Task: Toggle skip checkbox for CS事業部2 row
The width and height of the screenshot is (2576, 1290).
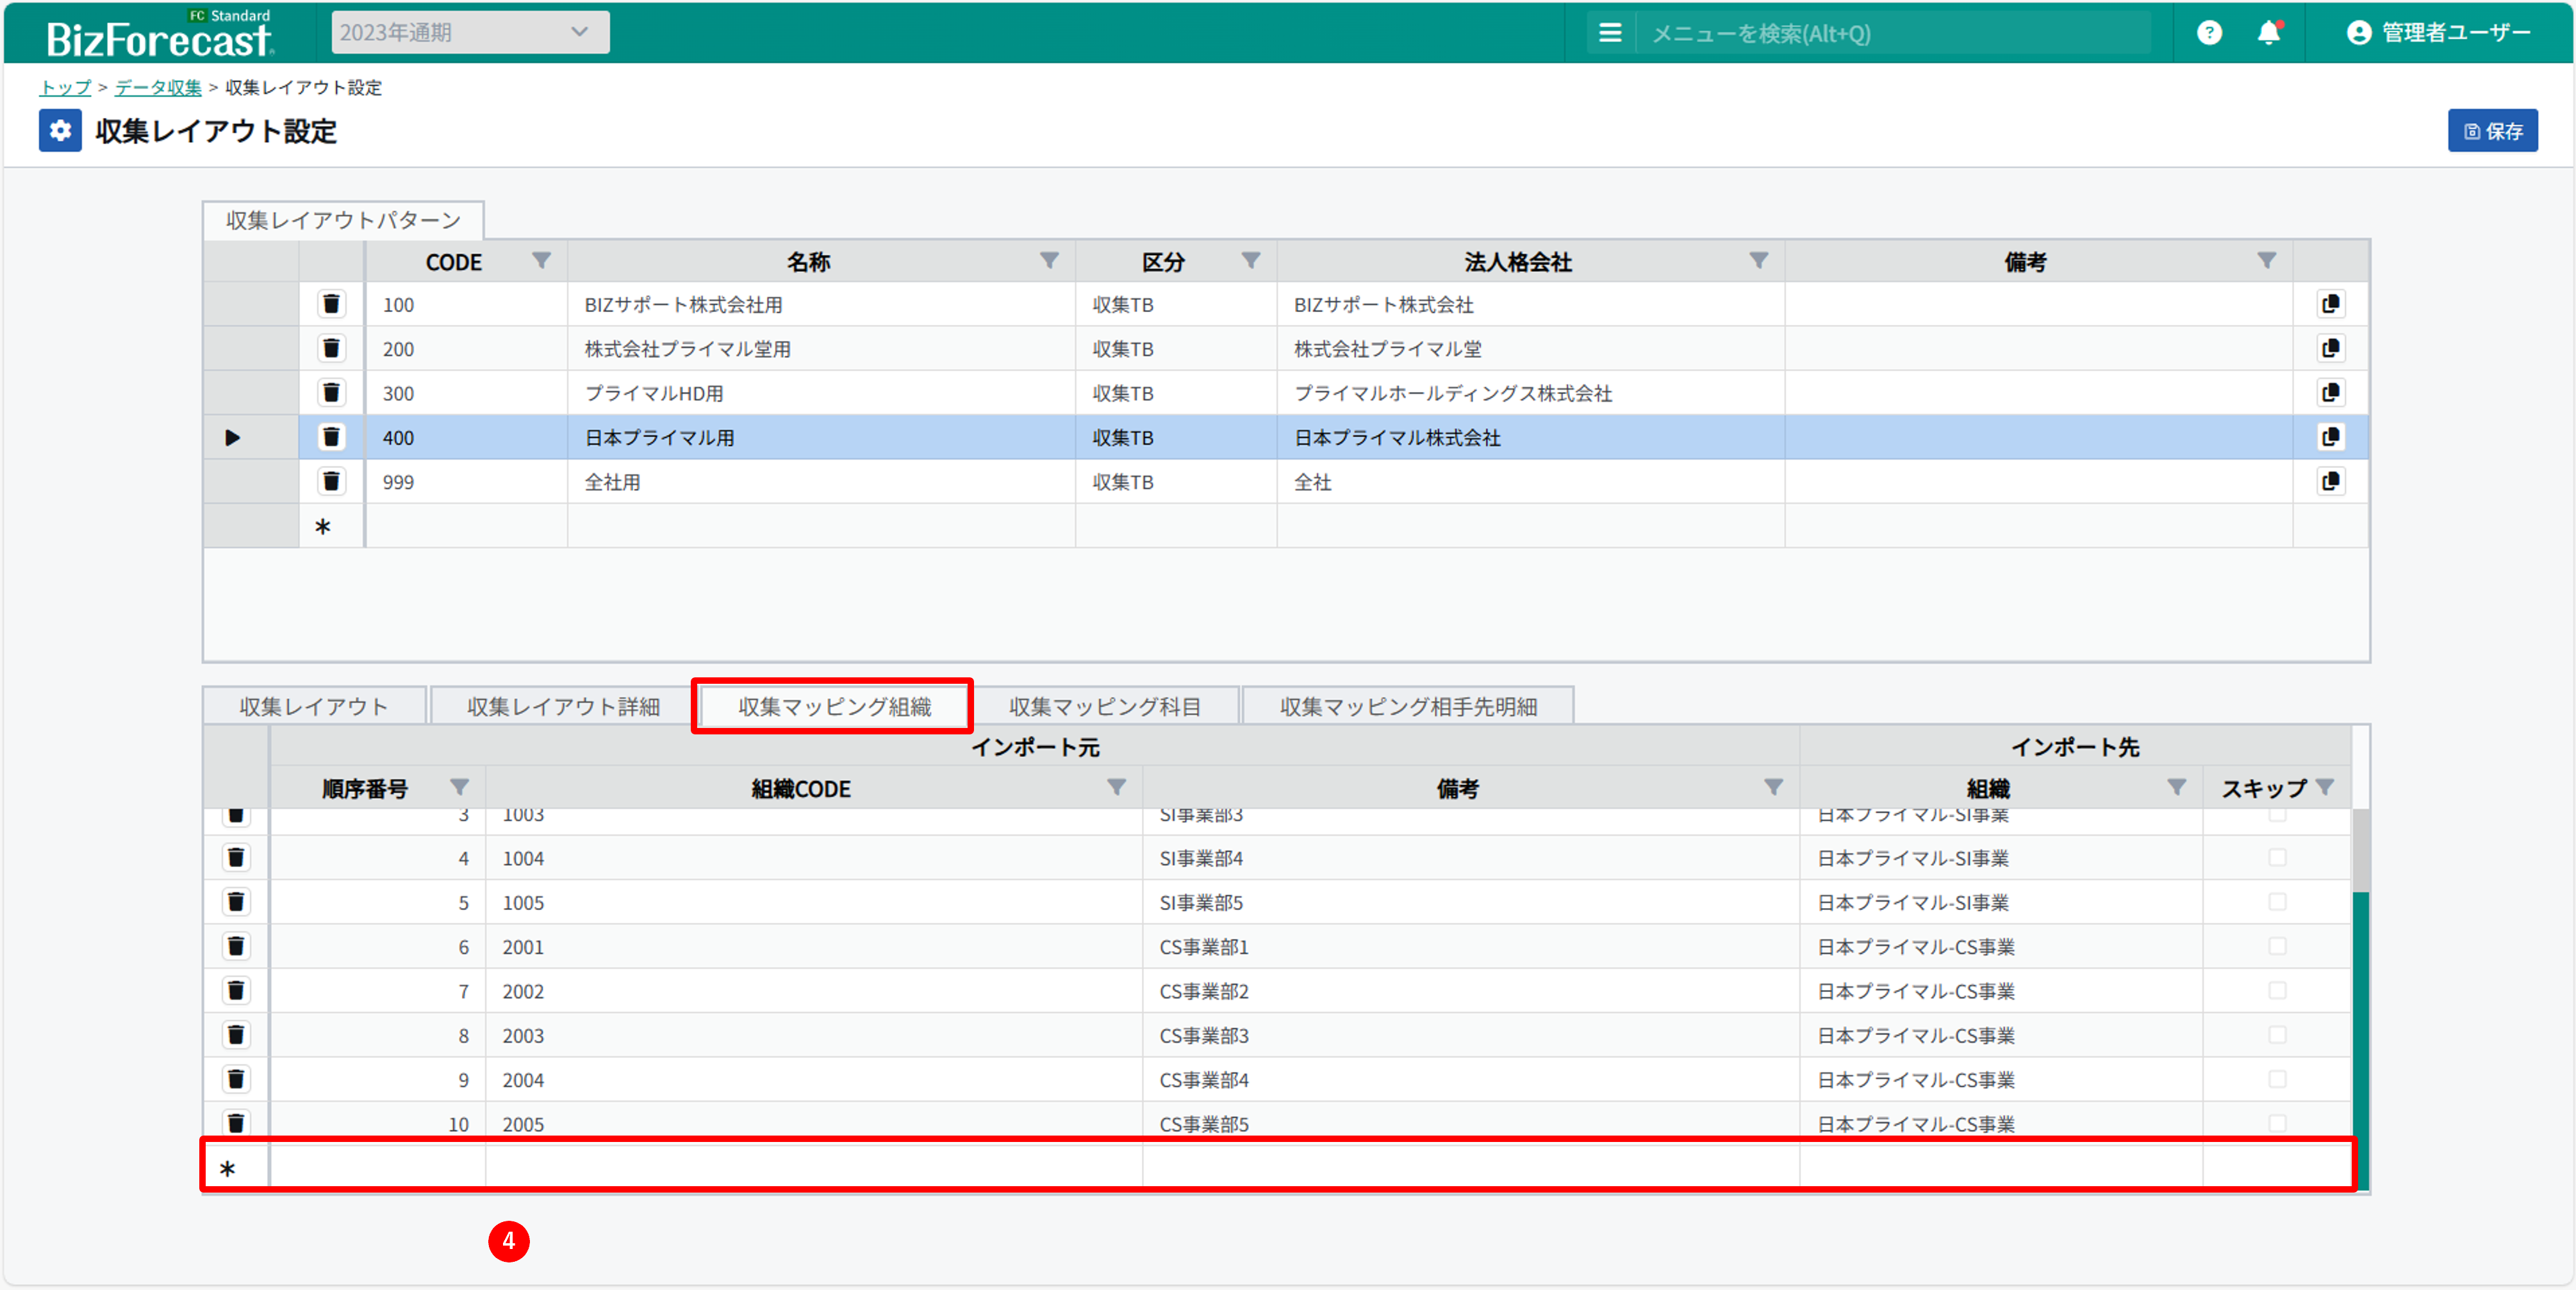Action: point(2277,990)
